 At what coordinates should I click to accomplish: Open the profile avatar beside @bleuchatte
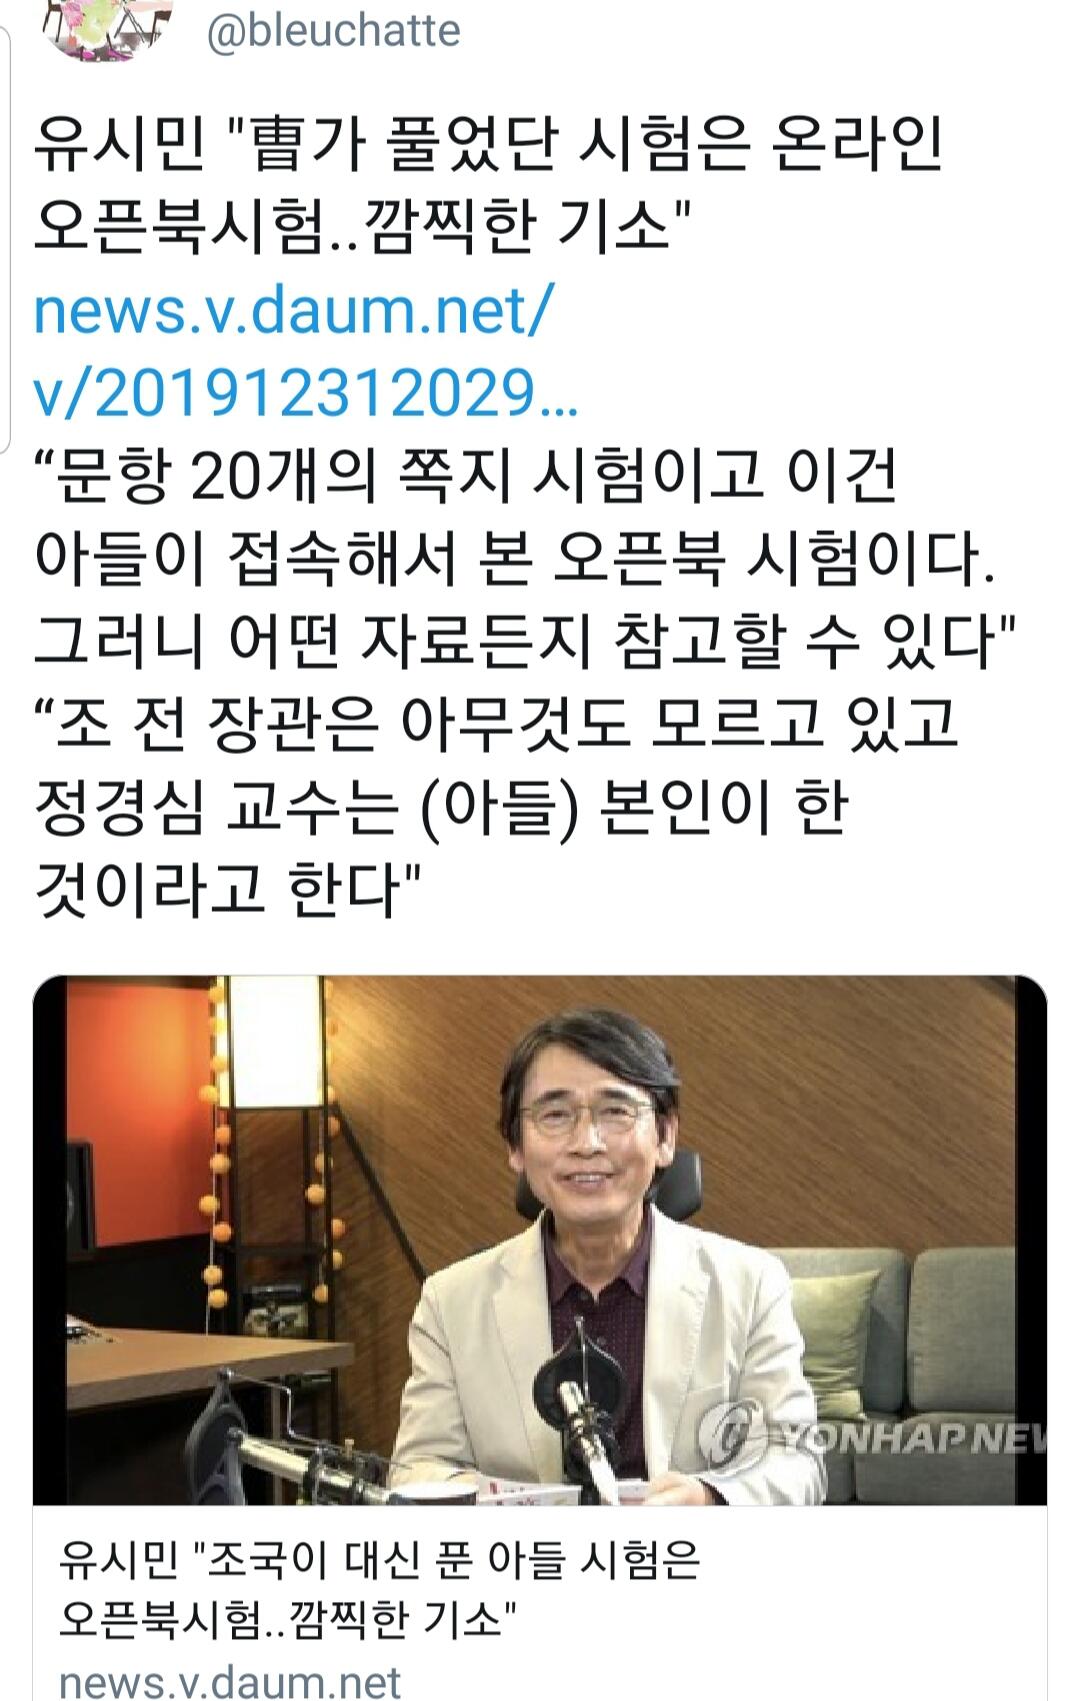[105, 28]
